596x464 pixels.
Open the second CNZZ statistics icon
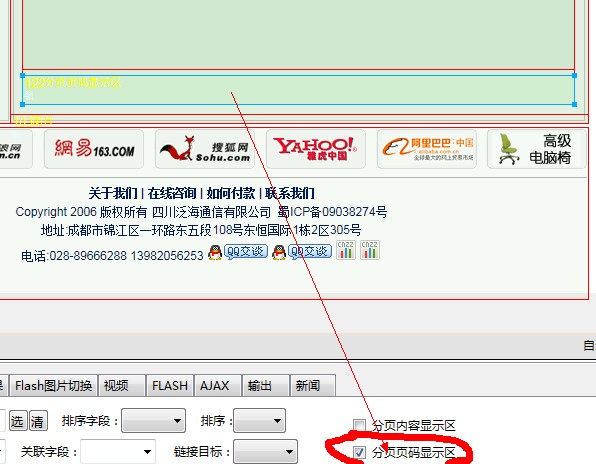coord(370,250)
